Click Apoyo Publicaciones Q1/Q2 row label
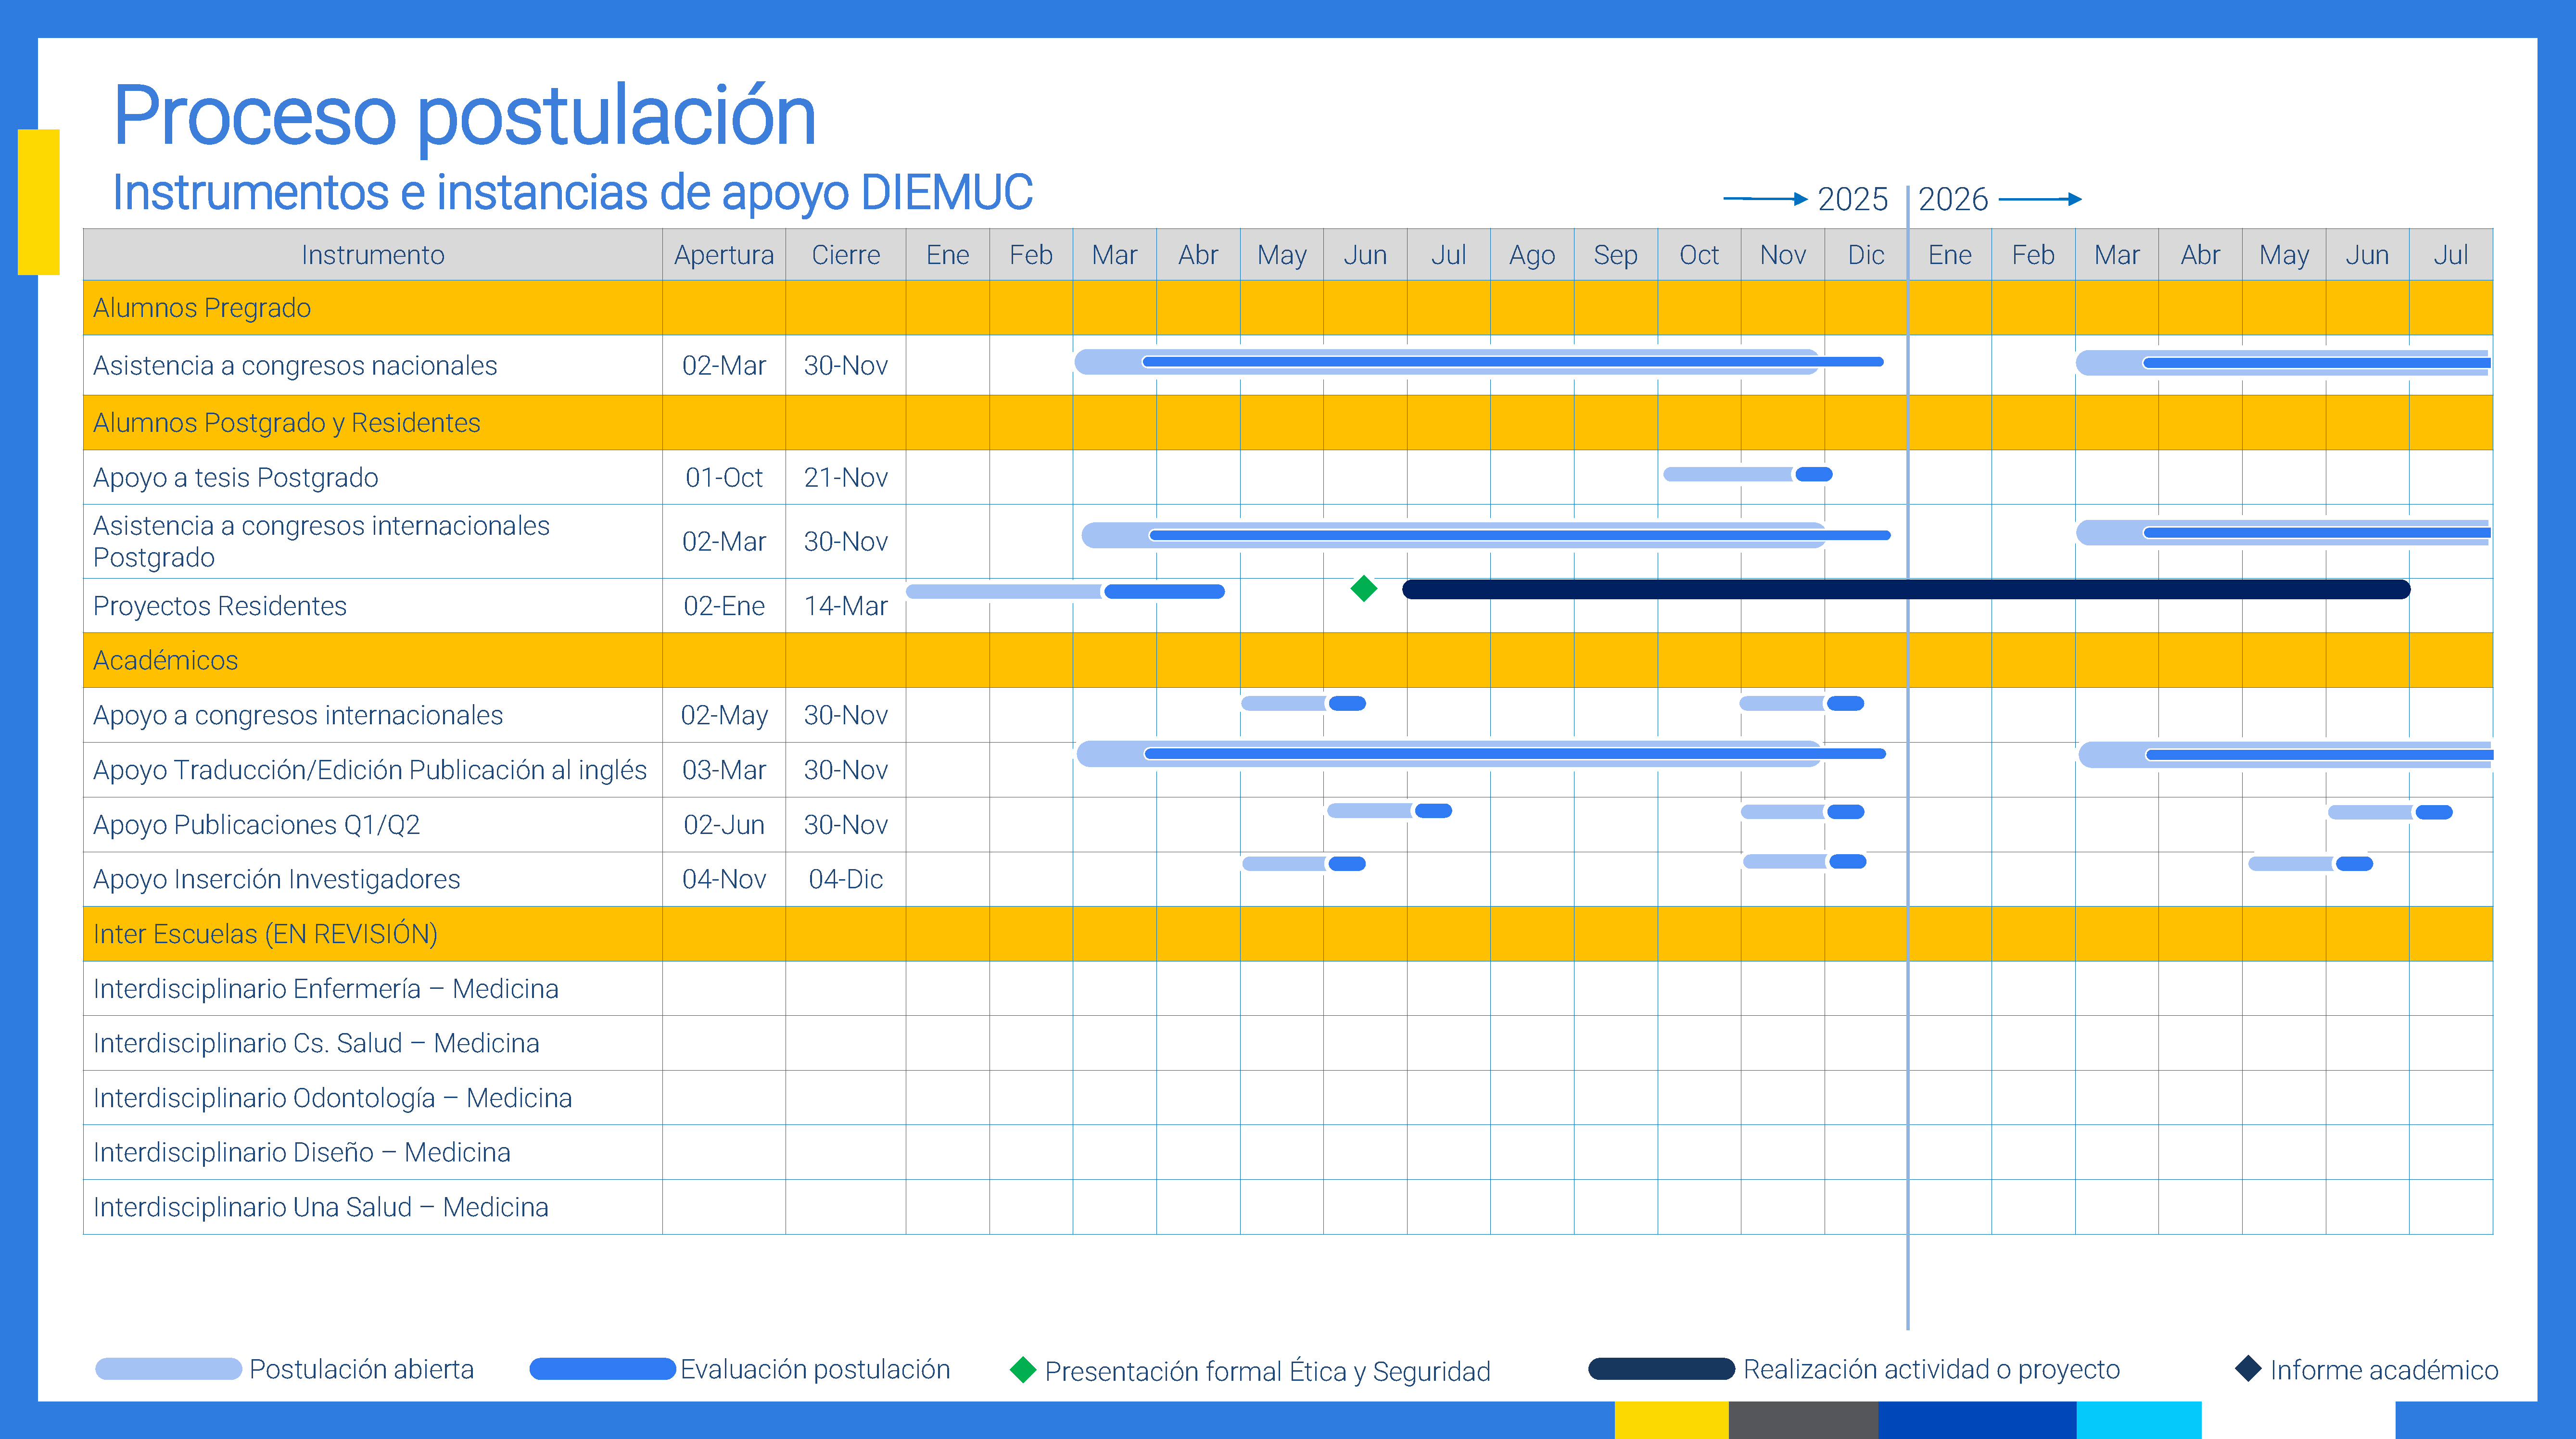Viewport: 2576px width, 1439px height. [x=256, y=825]
